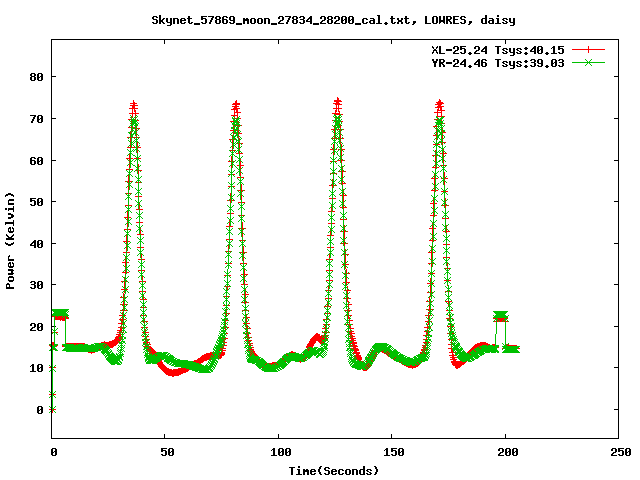
Task: Click x-axis tick label 250
Action: (x=621, y=452)
